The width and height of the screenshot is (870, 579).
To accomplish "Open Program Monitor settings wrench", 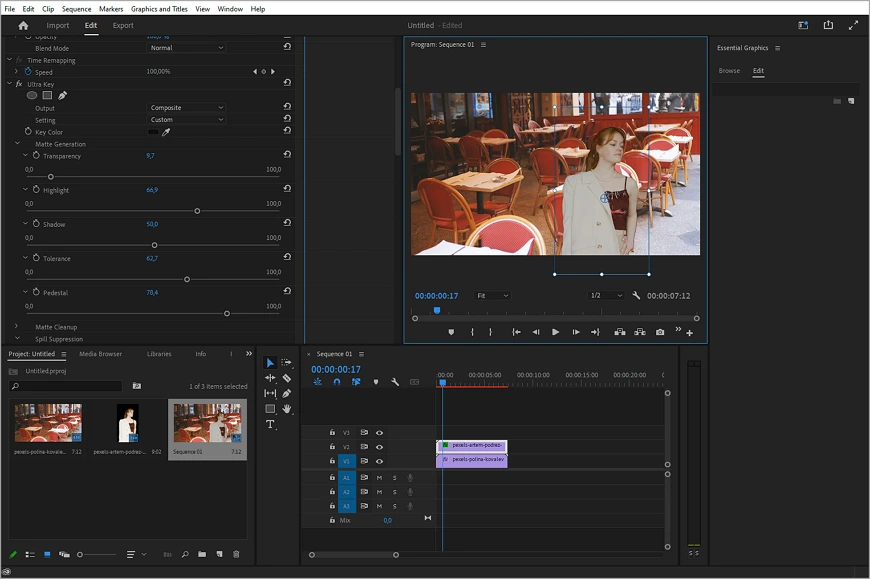I will tap(636, 296).
